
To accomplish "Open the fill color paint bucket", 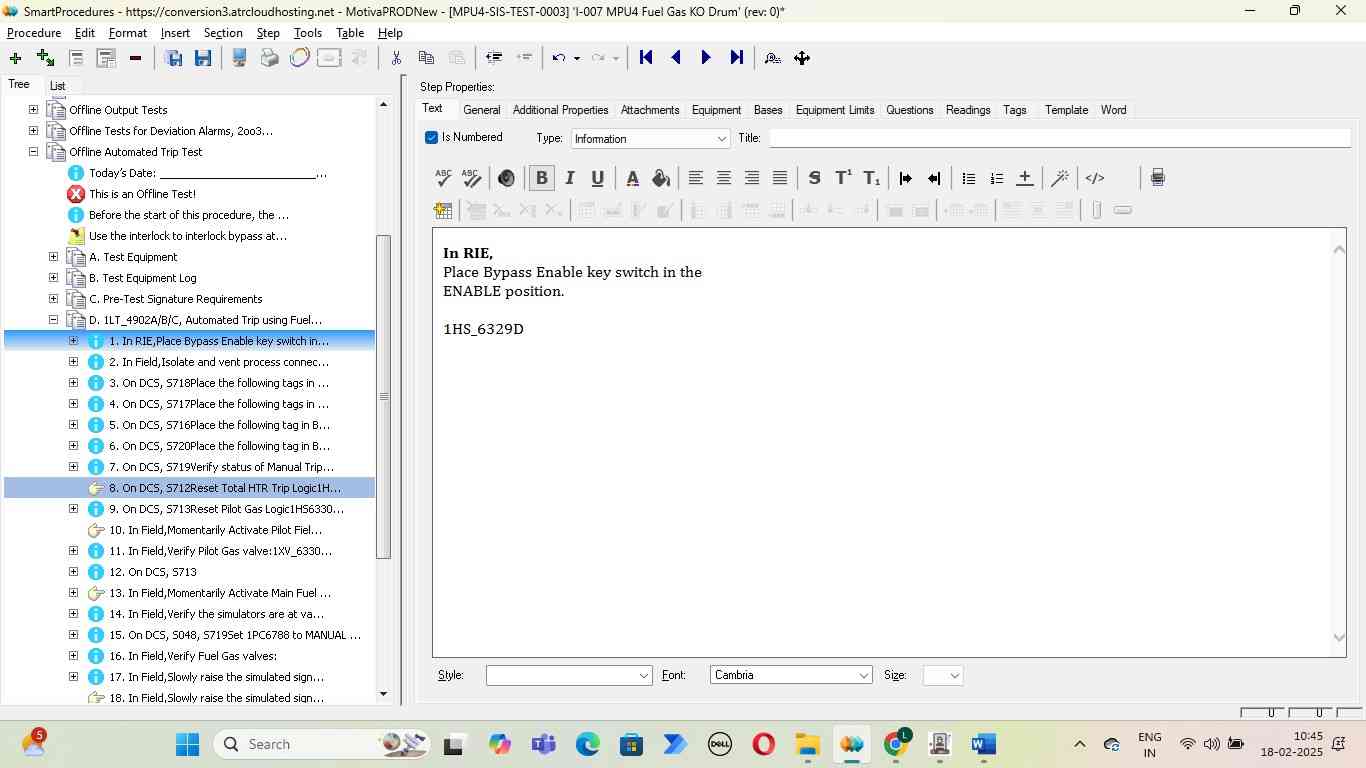I will (x=661, y=178).
